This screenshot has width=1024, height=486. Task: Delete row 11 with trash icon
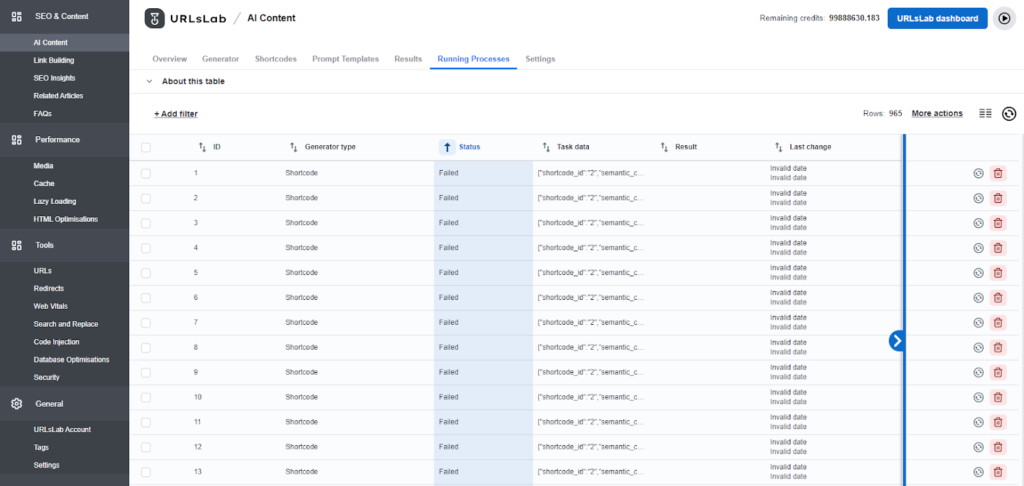pos(998,422)
